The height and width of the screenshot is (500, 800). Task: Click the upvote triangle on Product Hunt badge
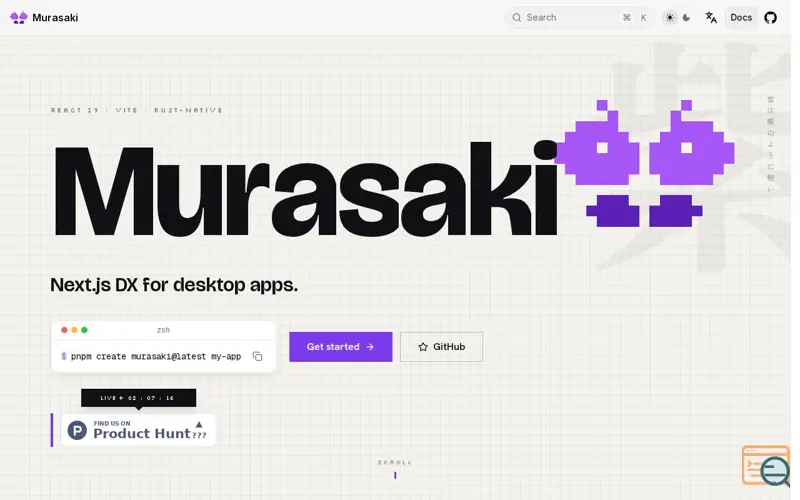(x=199, y=424)
